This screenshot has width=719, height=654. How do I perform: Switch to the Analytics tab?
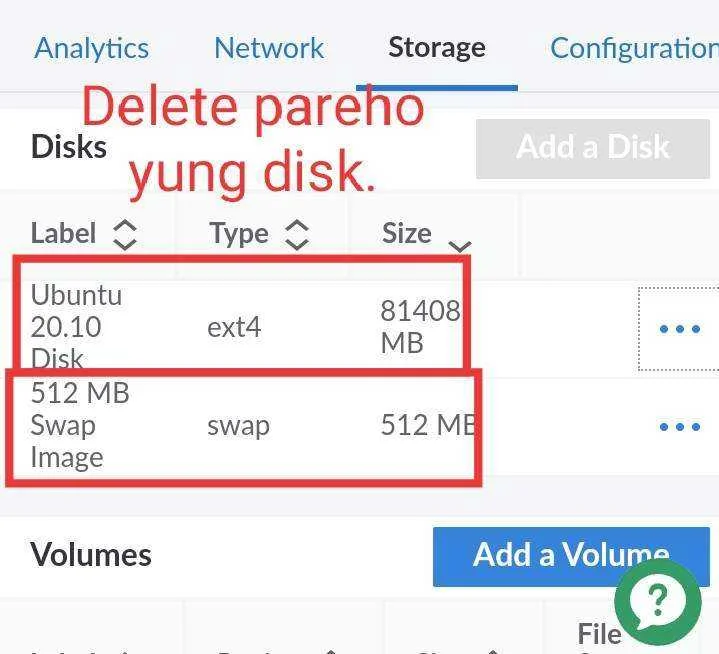92,48
